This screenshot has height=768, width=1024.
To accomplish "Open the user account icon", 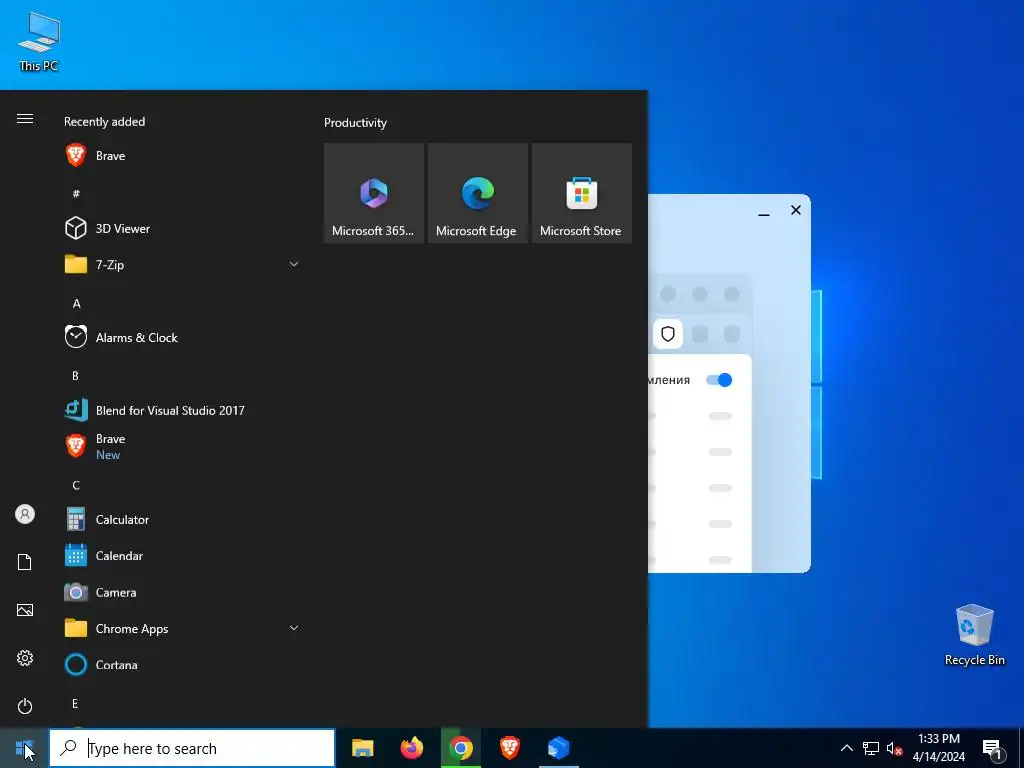I will click(25, 514).
